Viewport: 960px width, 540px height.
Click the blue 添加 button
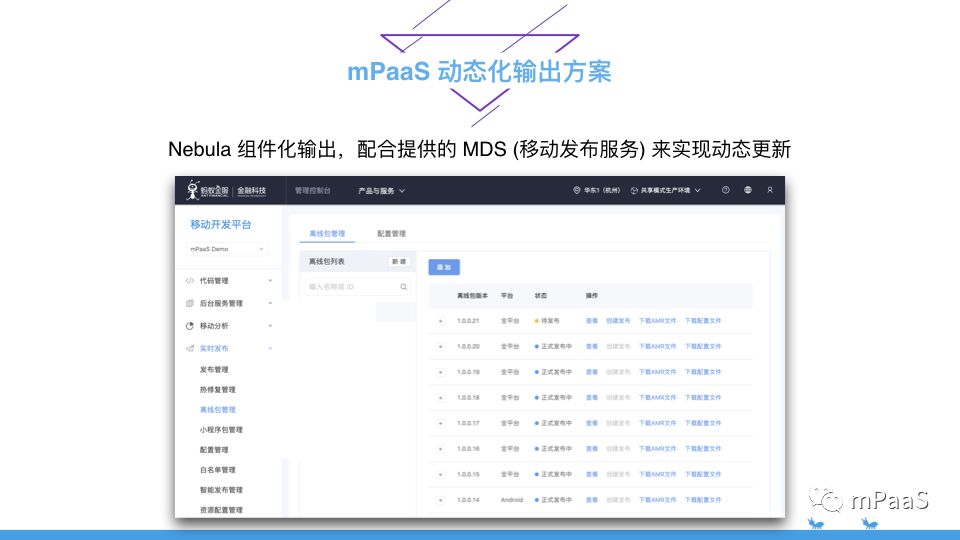point(444,268)
